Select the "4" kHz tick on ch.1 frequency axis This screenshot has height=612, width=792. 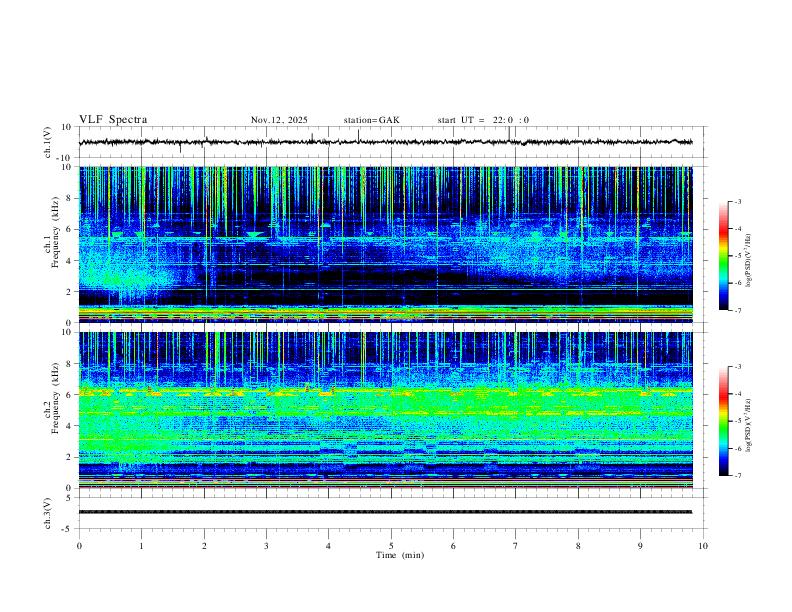[x=70, y=261]
